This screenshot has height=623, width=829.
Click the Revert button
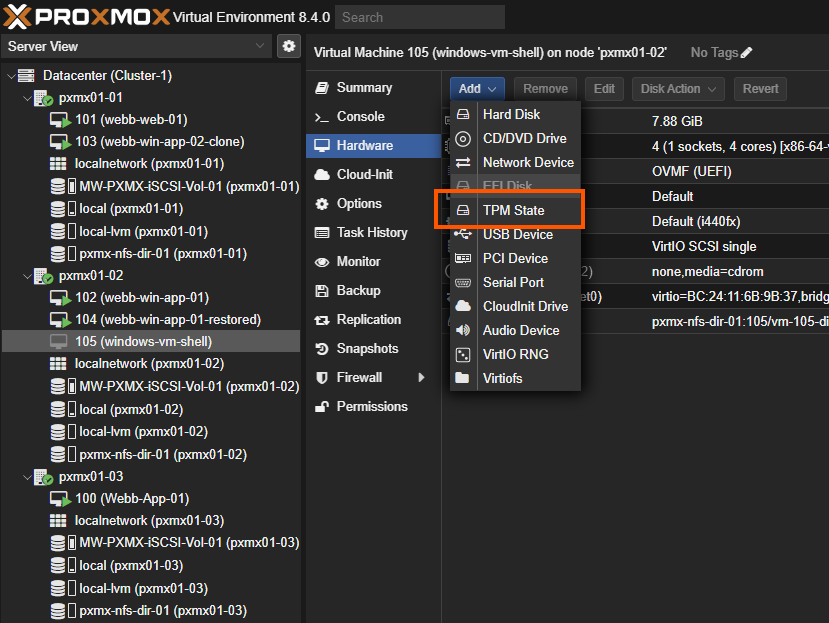coord(760,89)
